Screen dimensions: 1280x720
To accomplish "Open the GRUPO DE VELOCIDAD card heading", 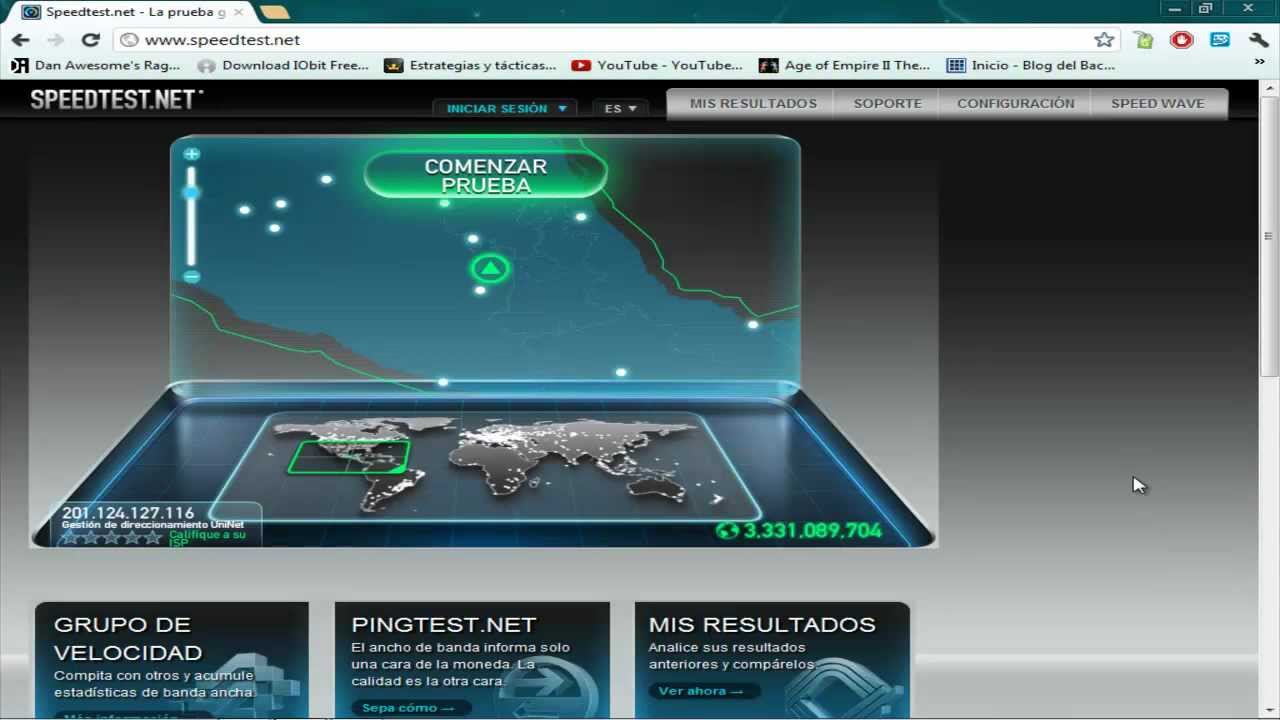I will pyautogui.click(x=128, y=638).
